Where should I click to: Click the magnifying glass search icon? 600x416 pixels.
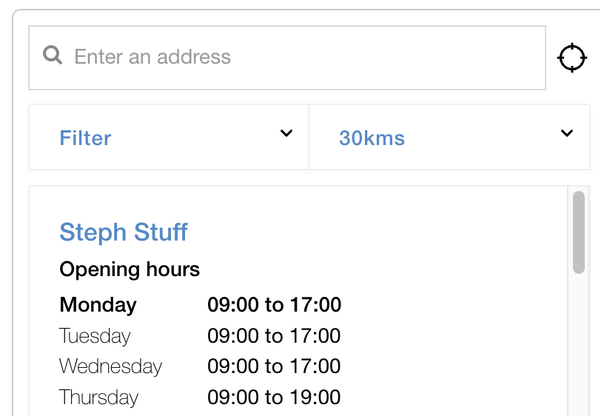point(53,57)
